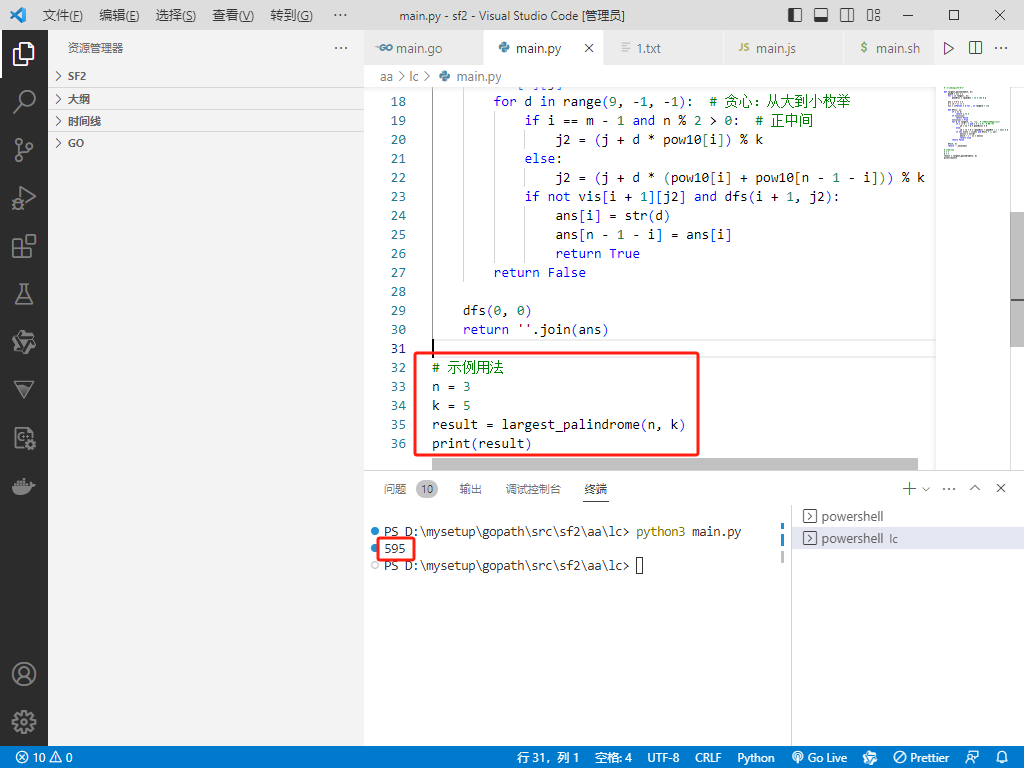Image resolution: width=1024 pixels, height=768 pixels.
Task: Expand the 时间线 timeline section
Action: click(206, 121)
